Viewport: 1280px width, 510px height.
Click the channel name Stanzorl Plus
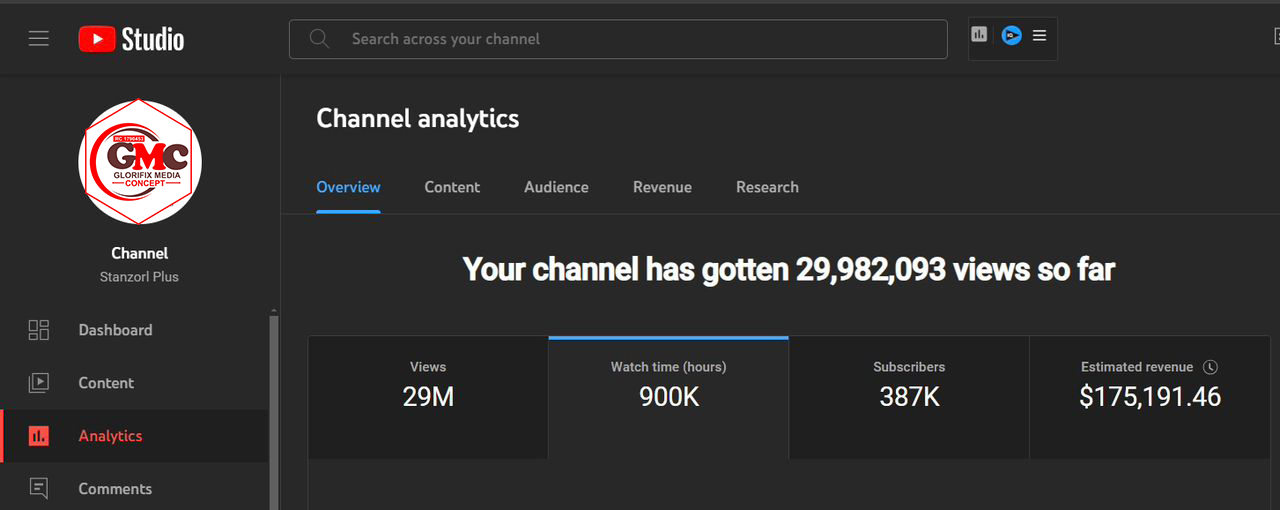139,277
